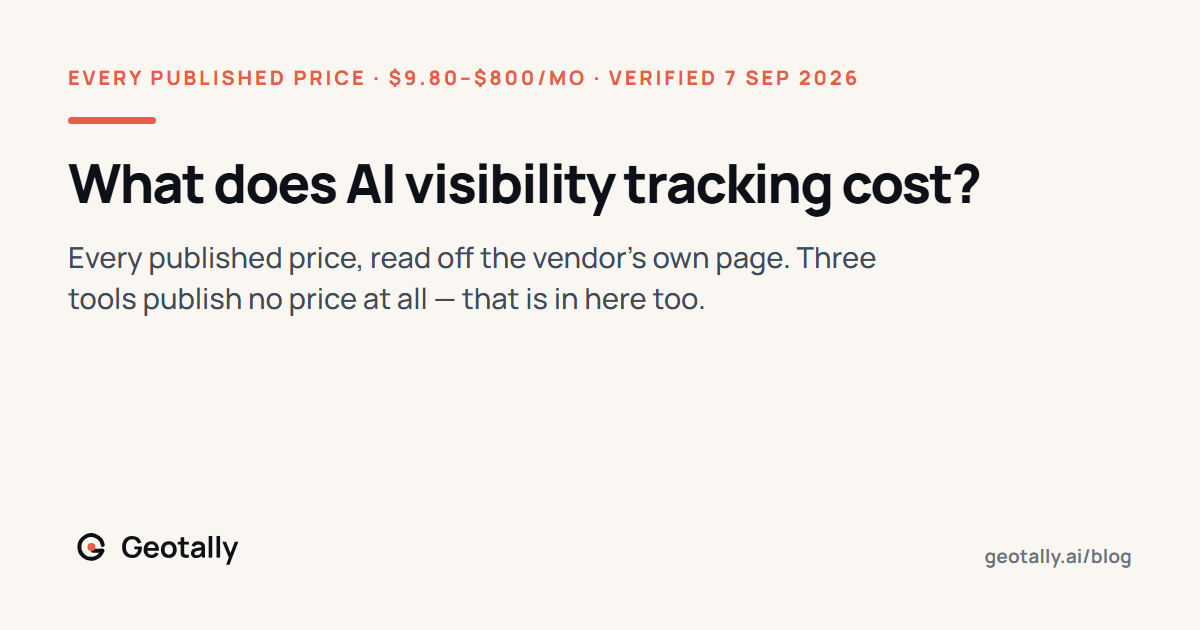This screenshot has width=1200, height=630.
Task: Click the word "Three" in the subtitle
Action: pos(838,259)
